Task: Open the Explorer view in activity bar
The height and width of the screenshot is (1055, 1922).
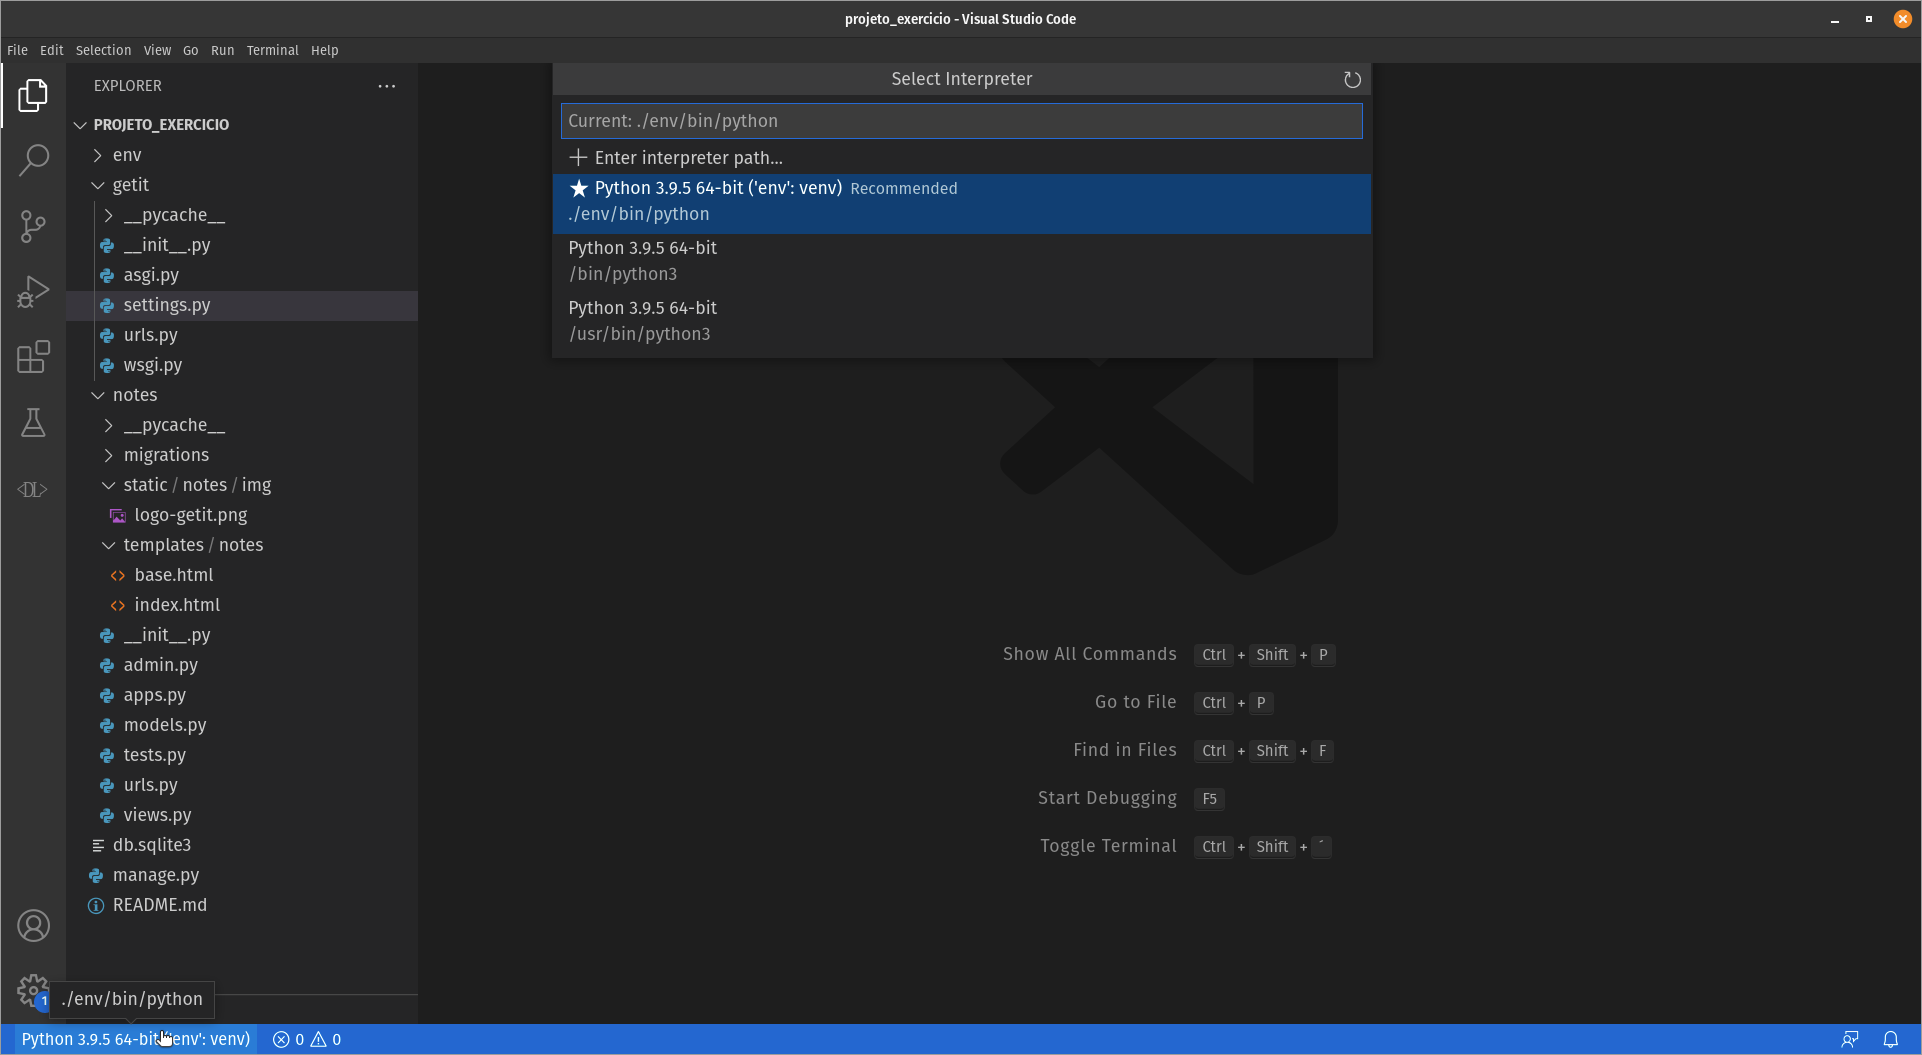Action: [x=33, y=95]
